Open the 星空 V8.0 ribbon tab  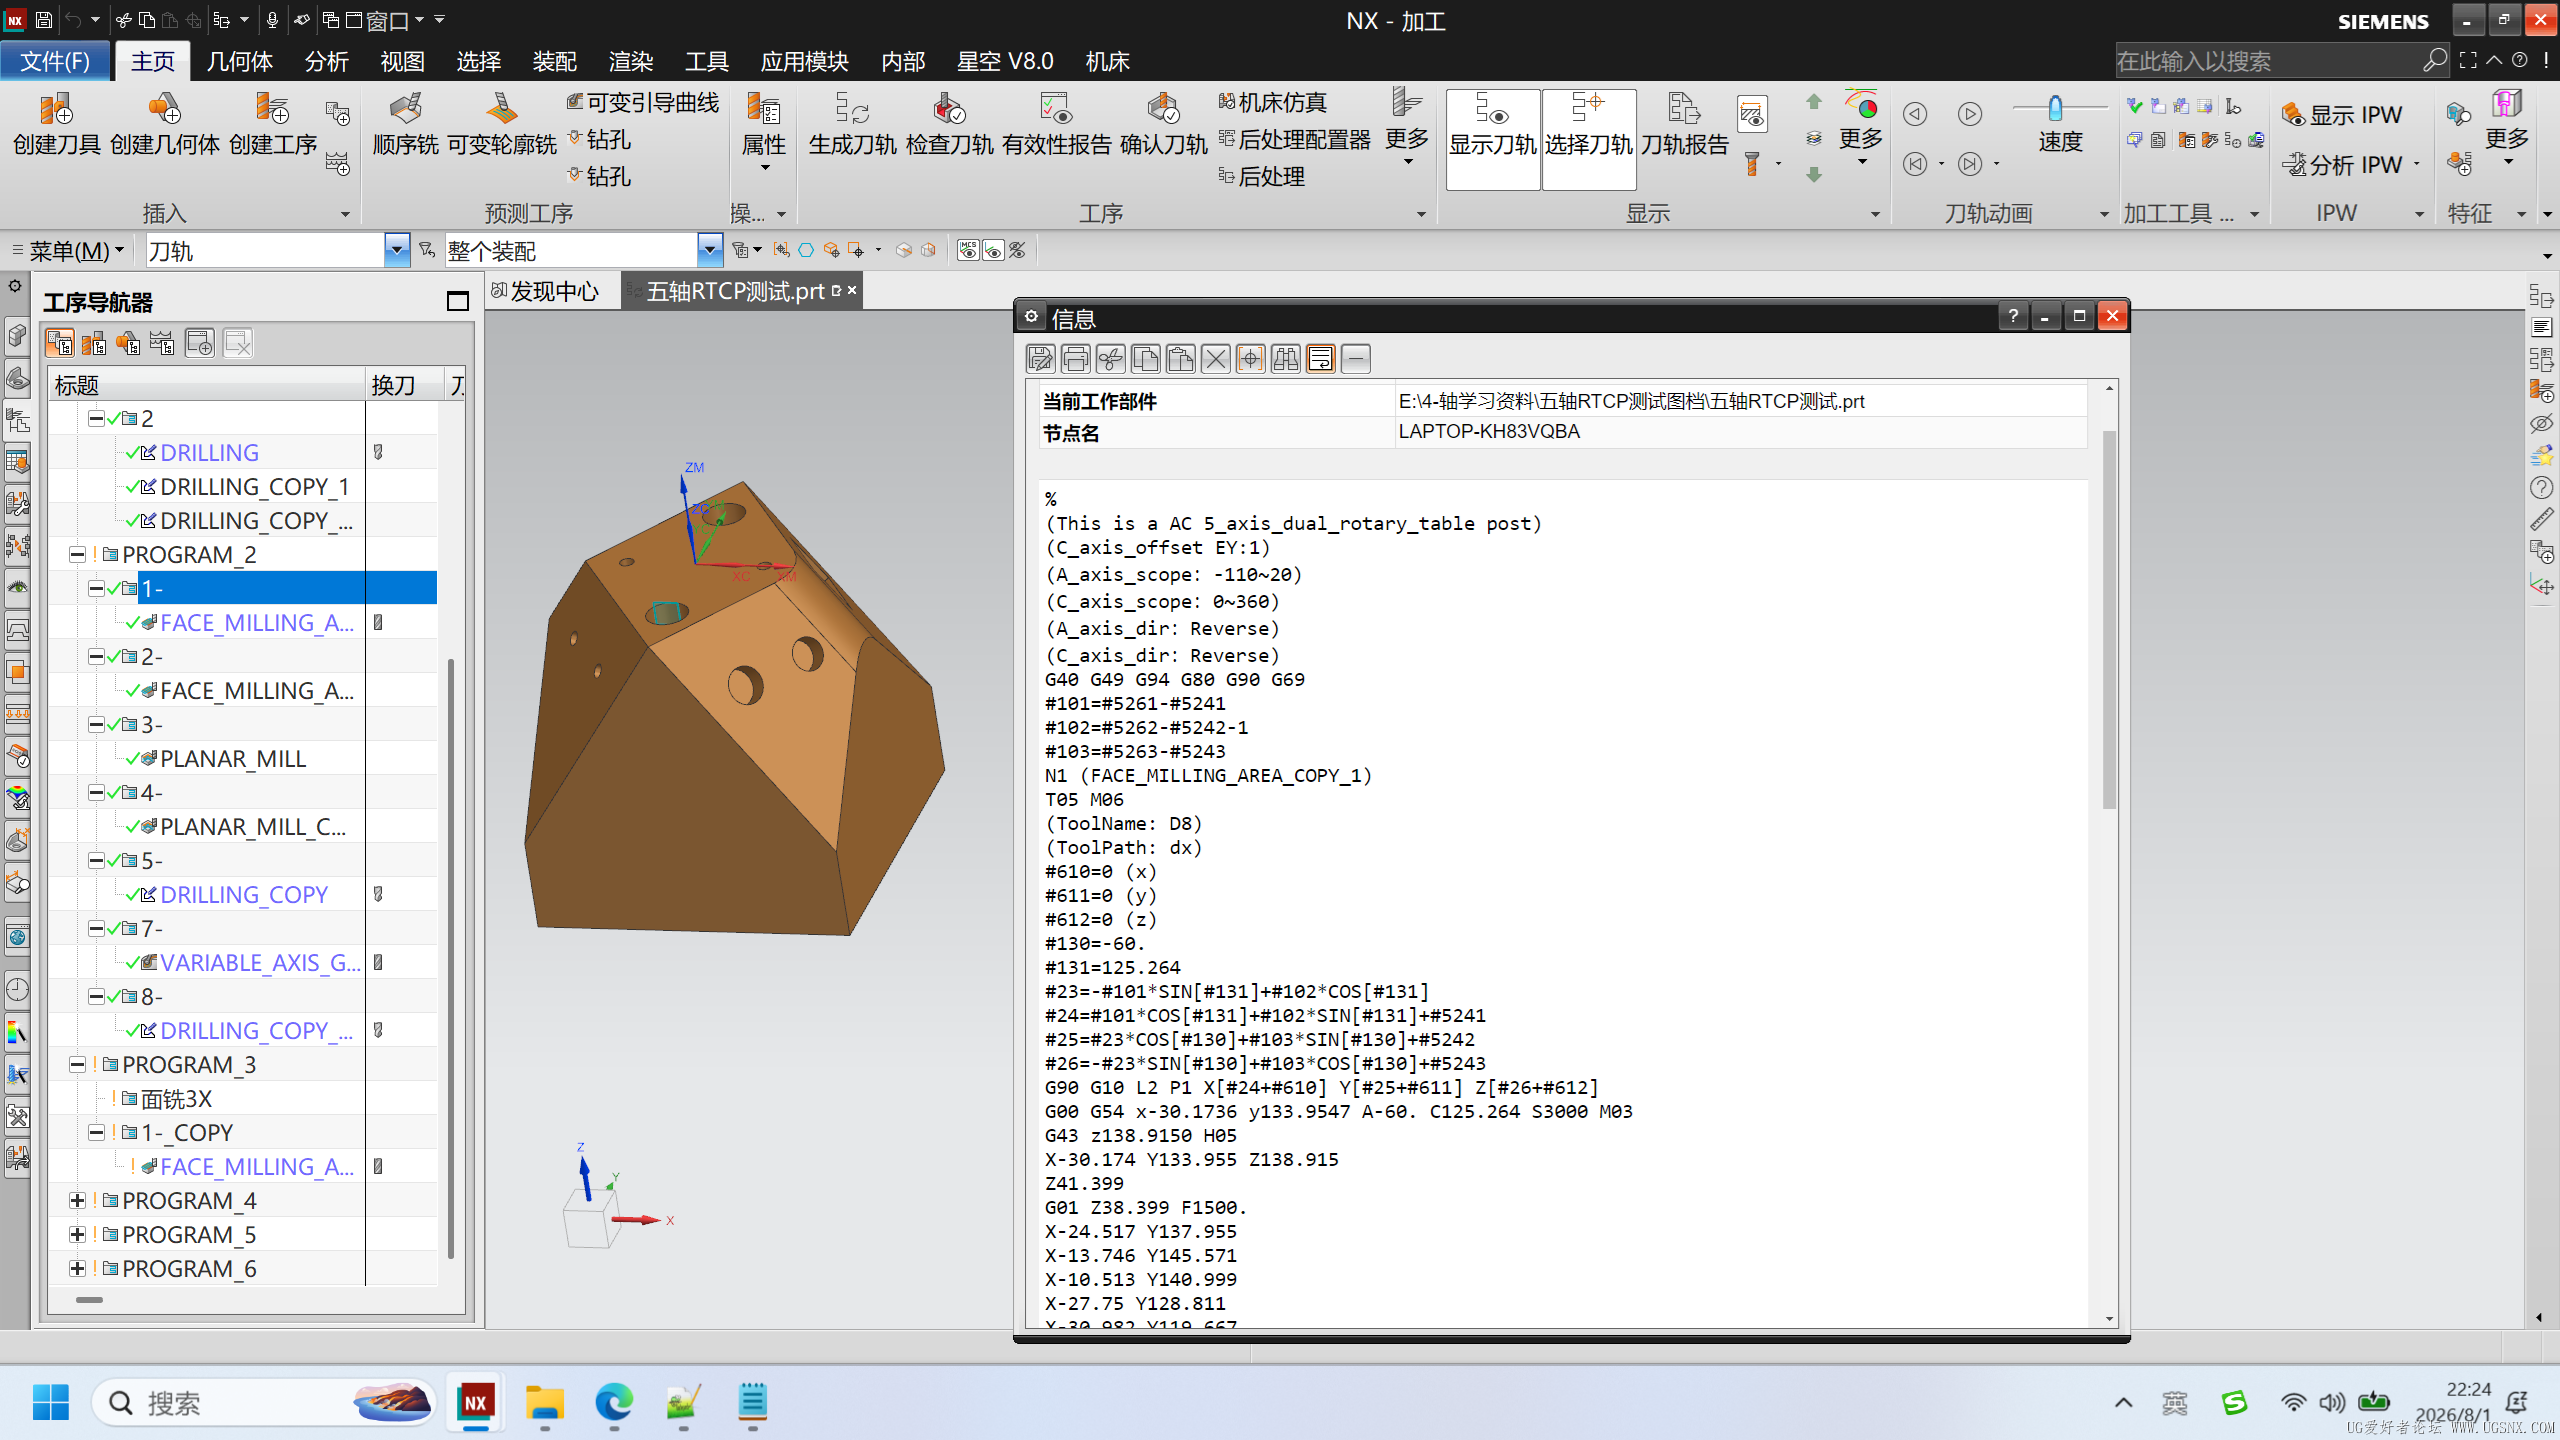(x=1004, y=61)
